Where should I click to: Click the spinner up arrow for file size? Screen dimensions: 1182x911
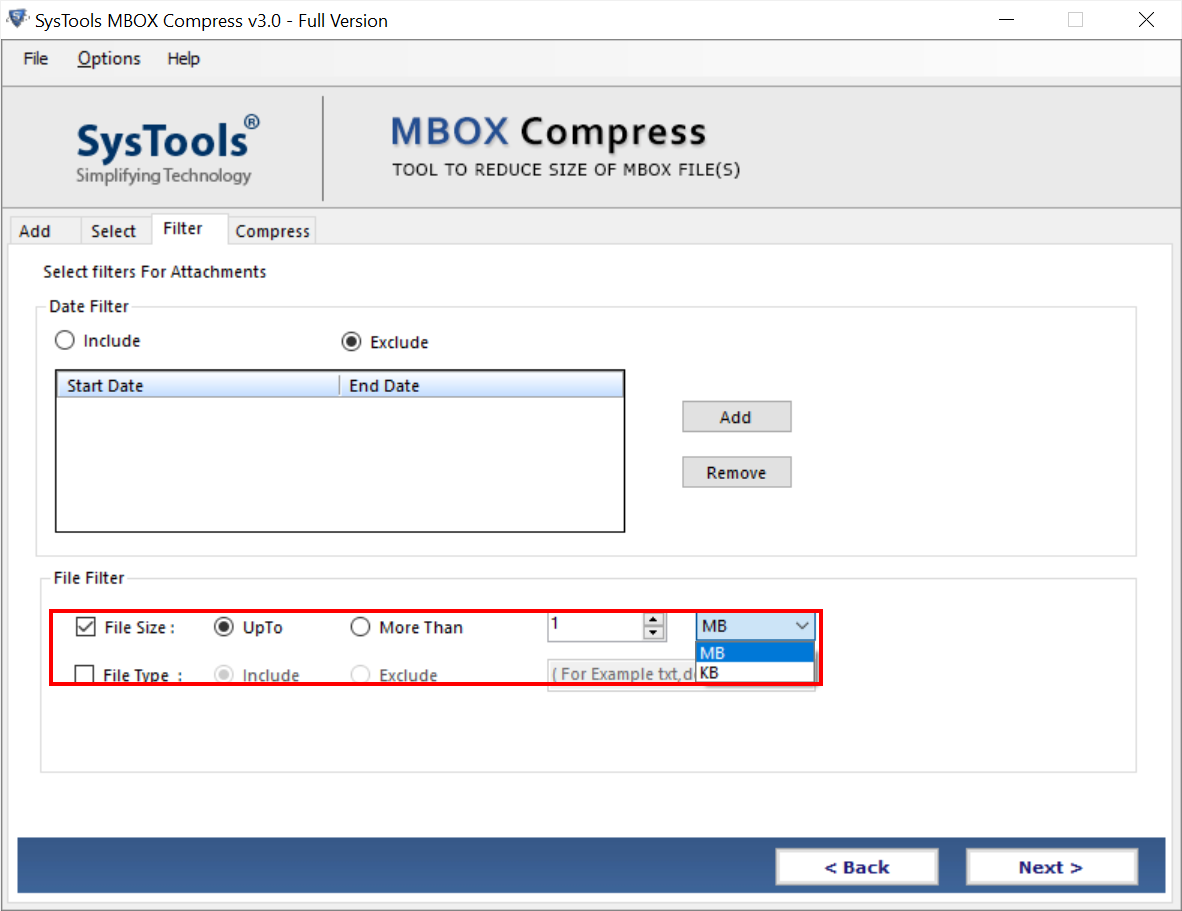[654, 619]
